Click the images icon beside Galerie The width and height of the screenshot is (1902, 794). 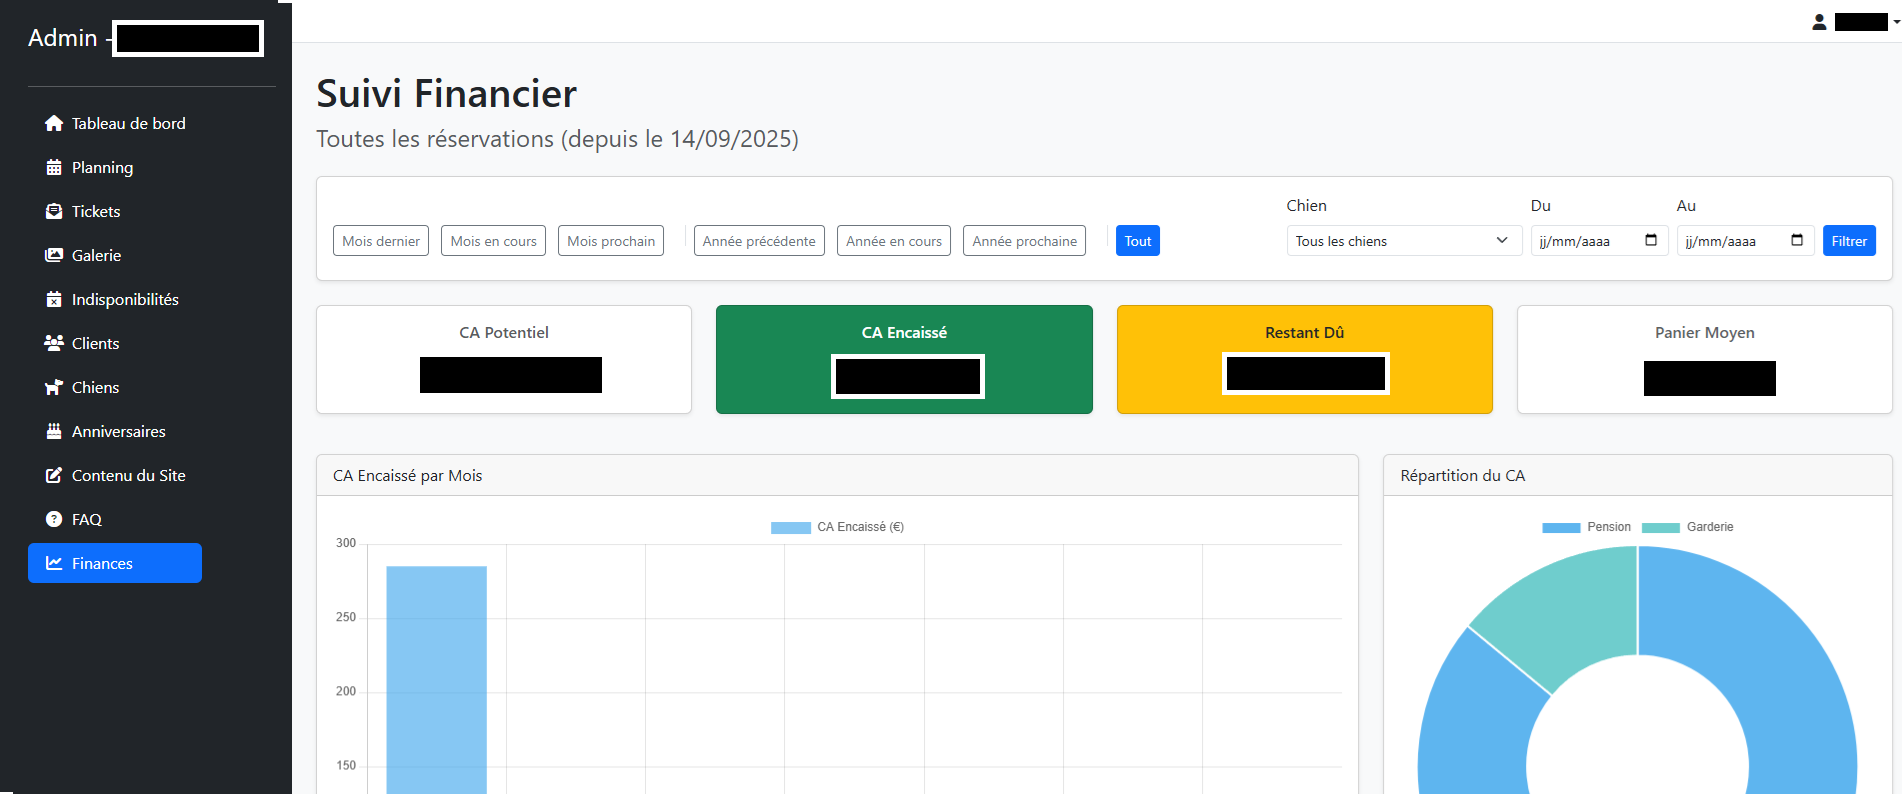[x=54, y=255]
